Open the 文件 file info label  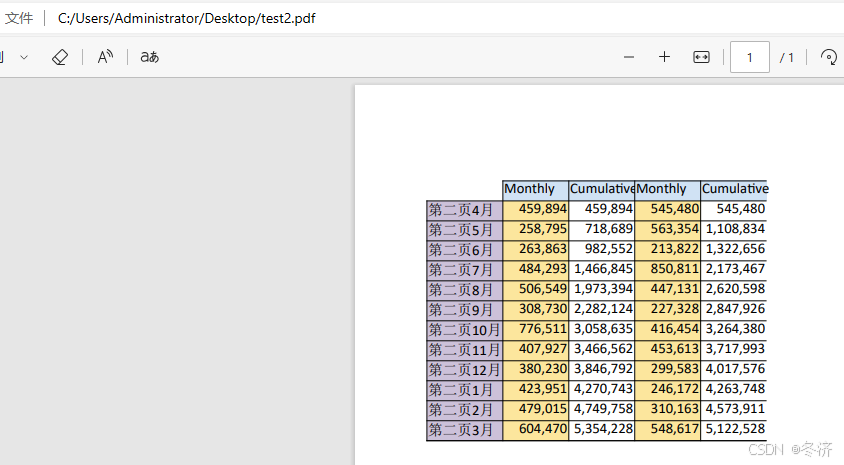(19, 18)
